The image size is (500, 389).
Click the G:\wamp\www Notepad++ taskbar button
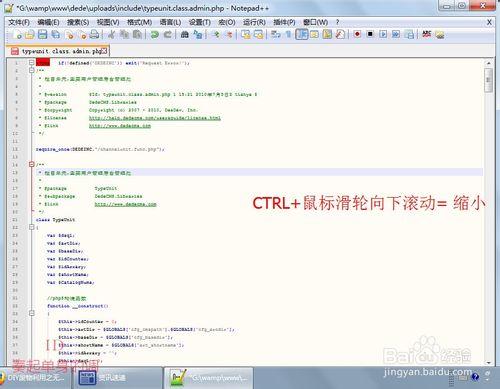(x=208, y=378)
